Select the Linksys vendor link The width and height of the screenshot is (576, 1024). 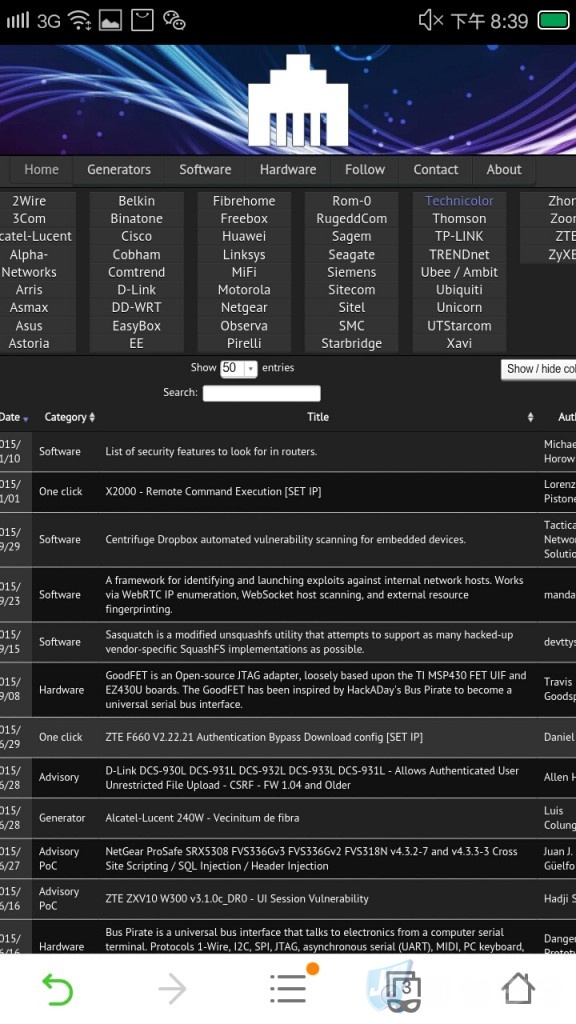click(x=244, y=255)
